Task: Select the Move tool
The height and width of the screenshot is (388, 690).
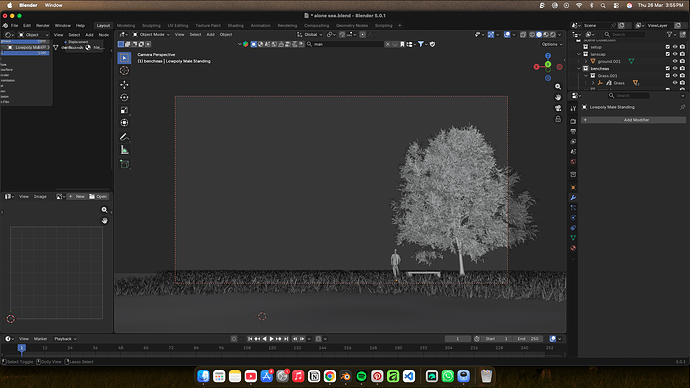Action: pos(125,85)
